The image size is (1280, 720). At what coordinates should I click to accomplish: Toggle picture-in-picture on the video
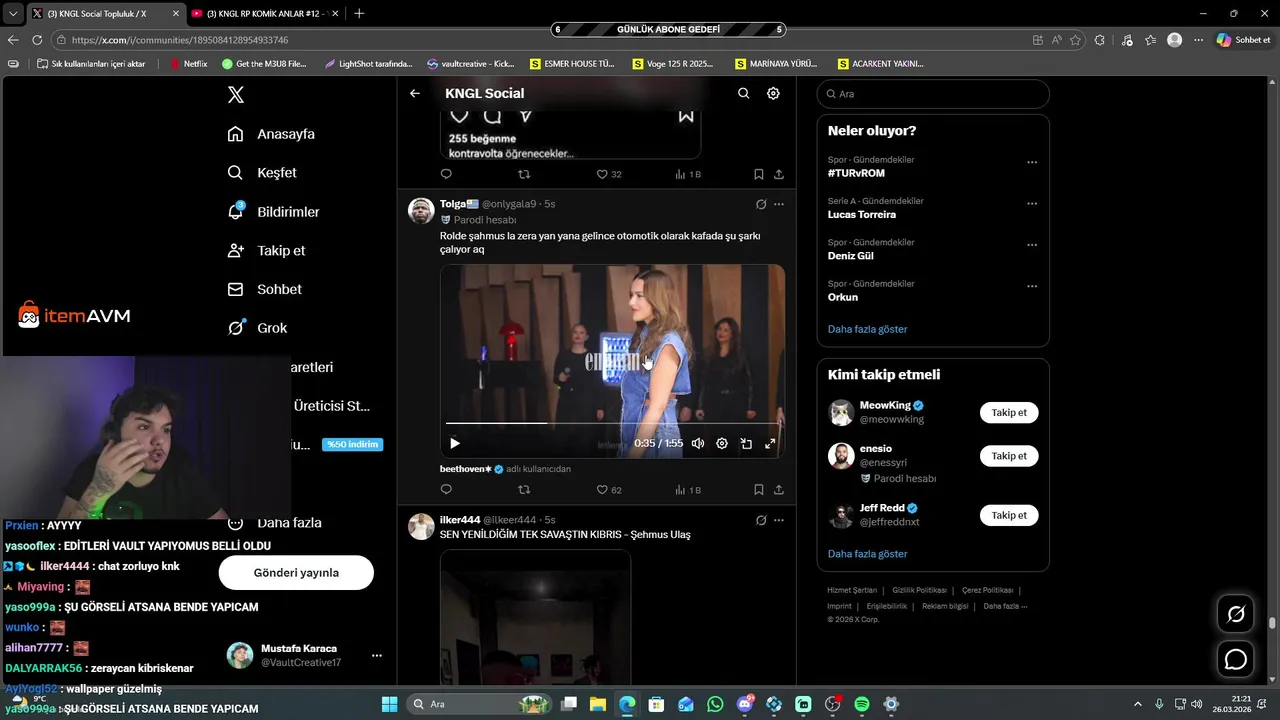click(746, 443)
